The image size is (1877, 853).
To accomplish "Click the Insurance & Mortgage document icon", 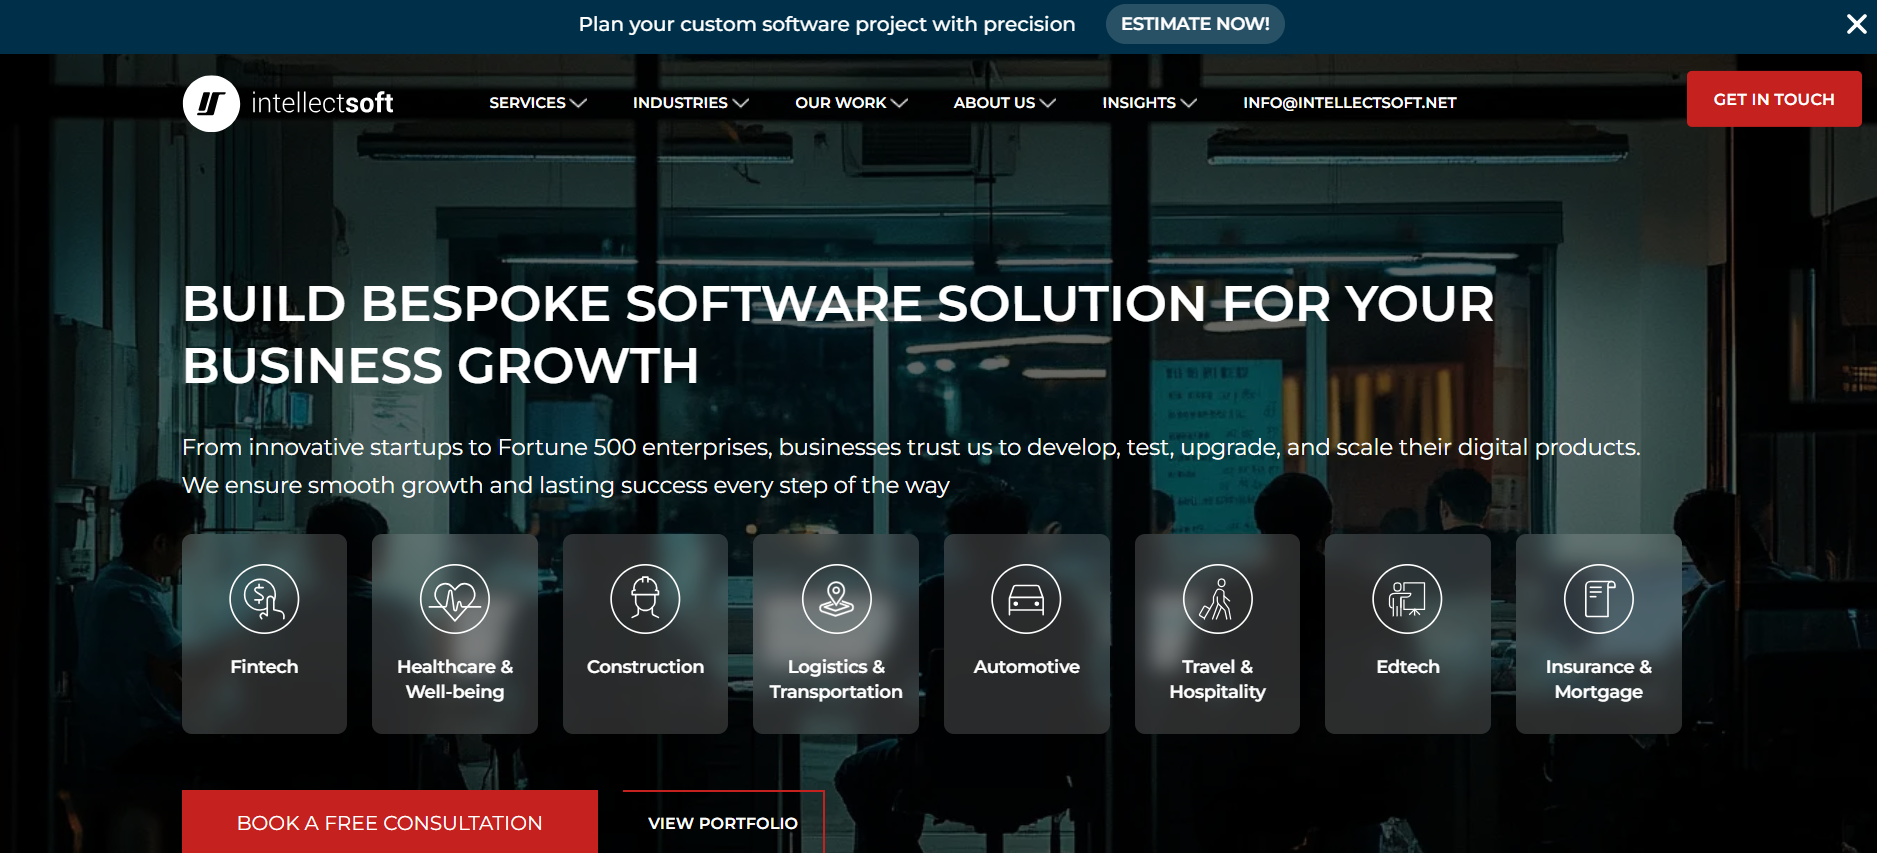I will pyautogui.click(x=1598, y=599).
